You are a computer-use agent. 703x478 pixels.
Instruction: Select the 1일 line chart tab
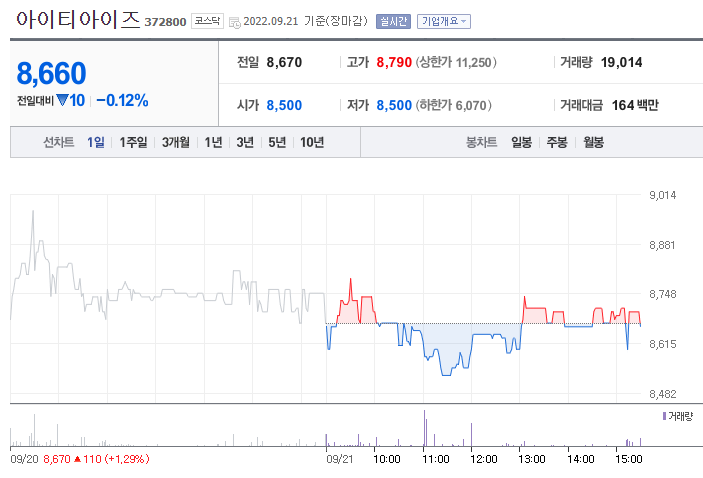(x=95, y=142)
